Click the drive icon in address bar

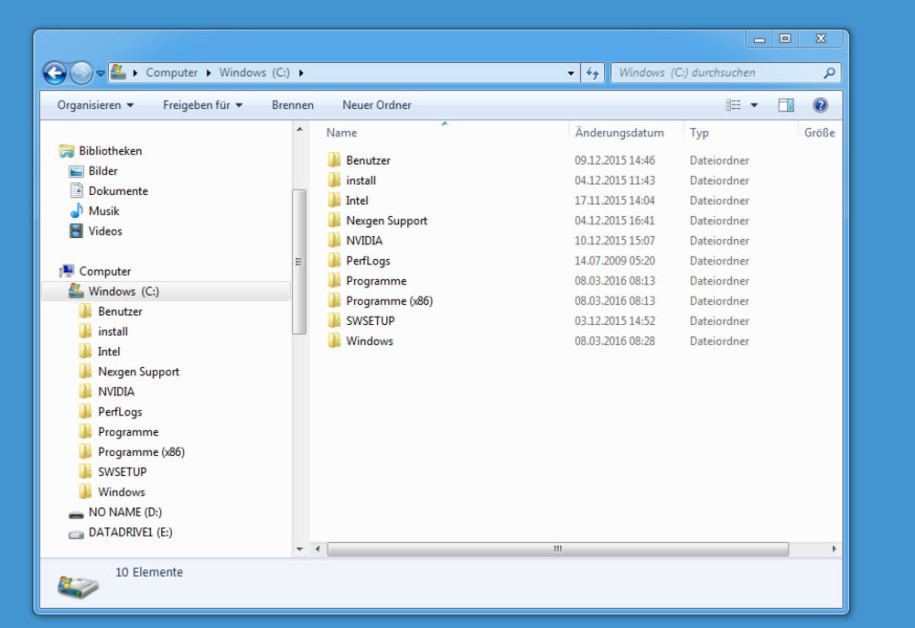coord(118,72)
